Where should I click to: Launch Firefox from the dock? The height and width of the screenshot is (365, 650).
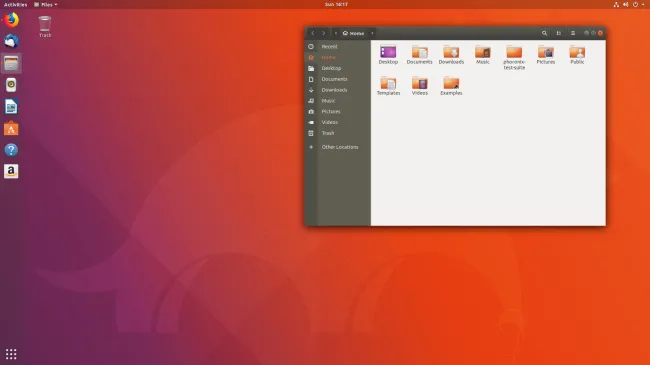tap(11, 20)
